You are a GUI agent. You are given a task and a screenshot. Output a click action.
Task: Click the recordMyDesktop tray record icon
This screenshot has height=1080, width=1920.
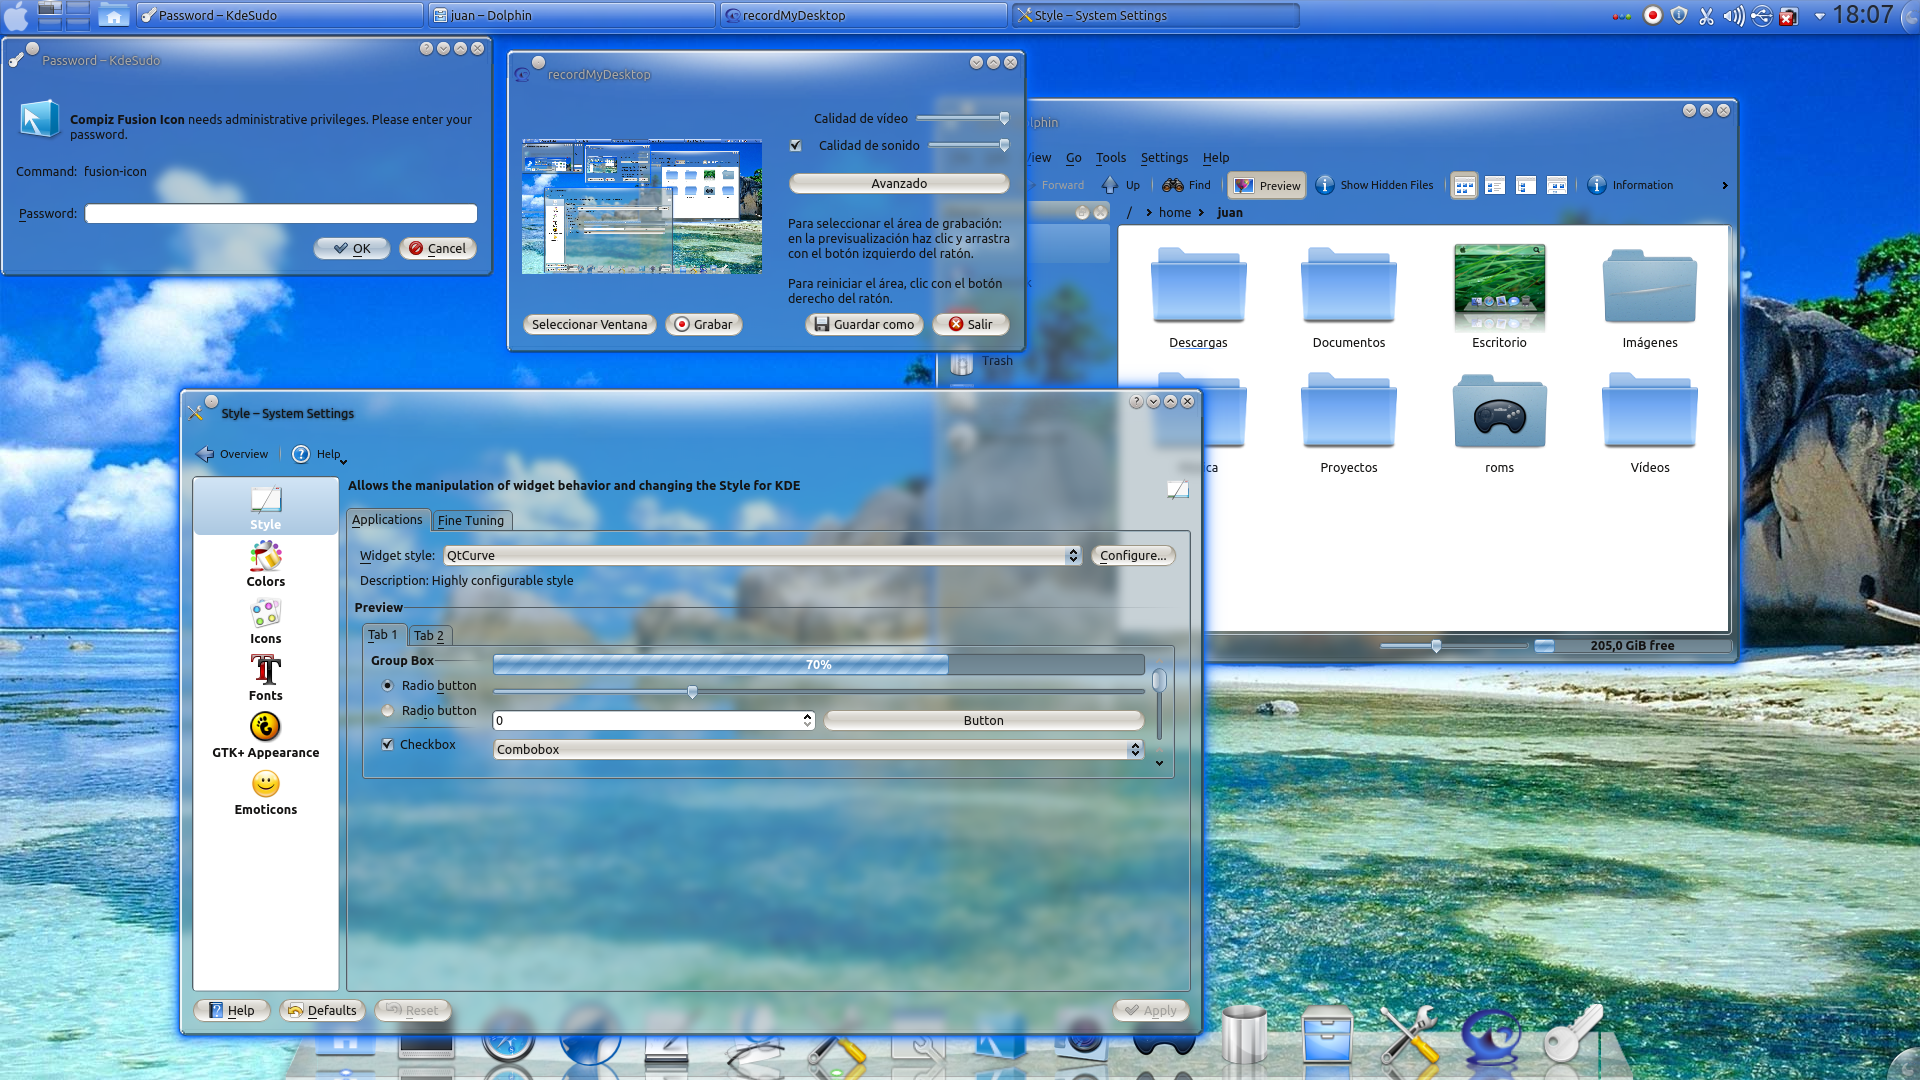click(1653, 15)
